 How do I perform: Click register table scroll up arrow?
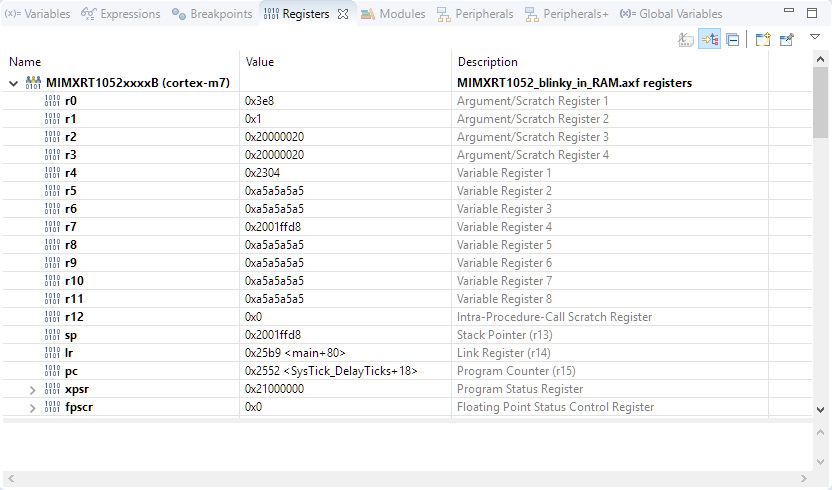coord(820,59)
